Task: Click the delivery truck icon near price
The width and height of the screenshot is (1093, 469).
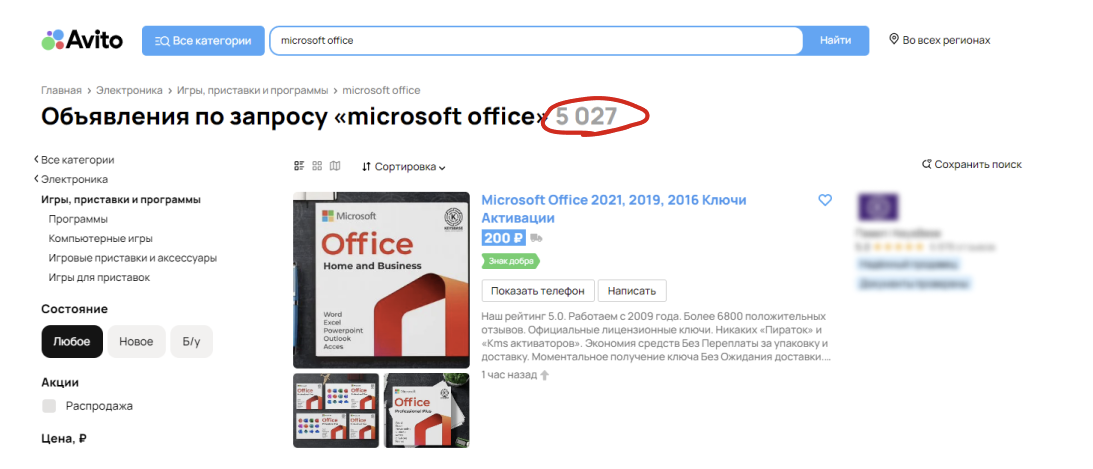Action: 536,238
